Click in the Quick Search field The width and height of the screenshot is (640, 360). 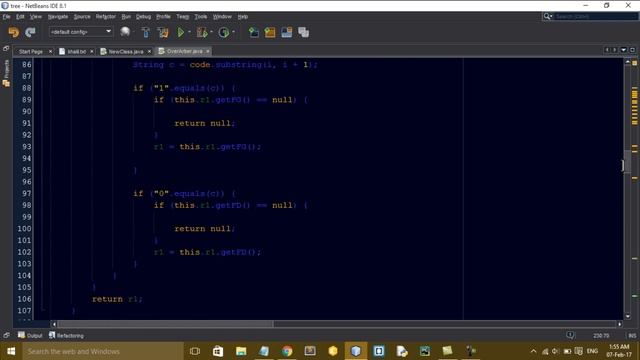(596, 16)
